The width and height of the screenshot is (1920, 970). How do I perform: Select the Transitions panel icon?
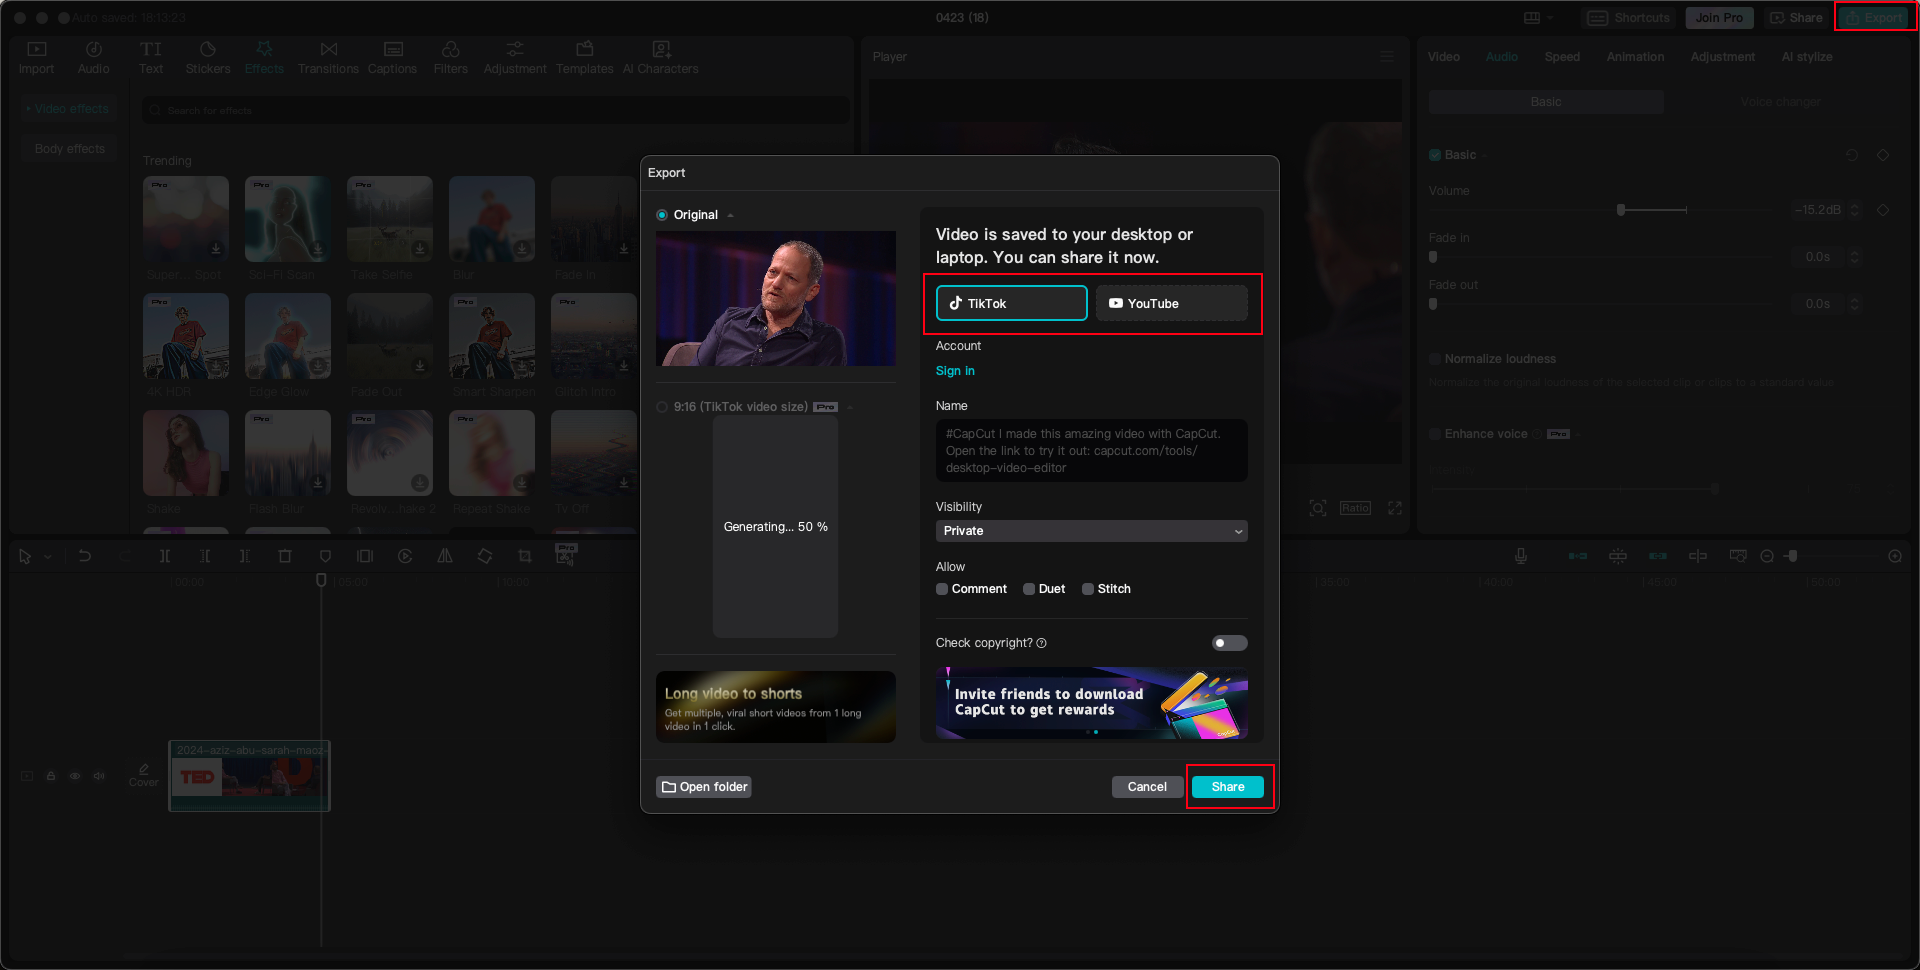coord(328,56)
